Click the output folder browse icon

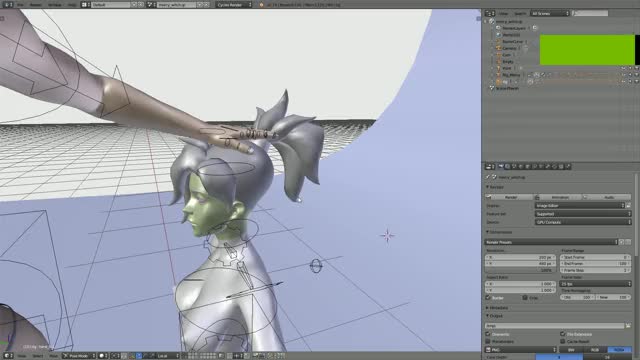point(628,326)
